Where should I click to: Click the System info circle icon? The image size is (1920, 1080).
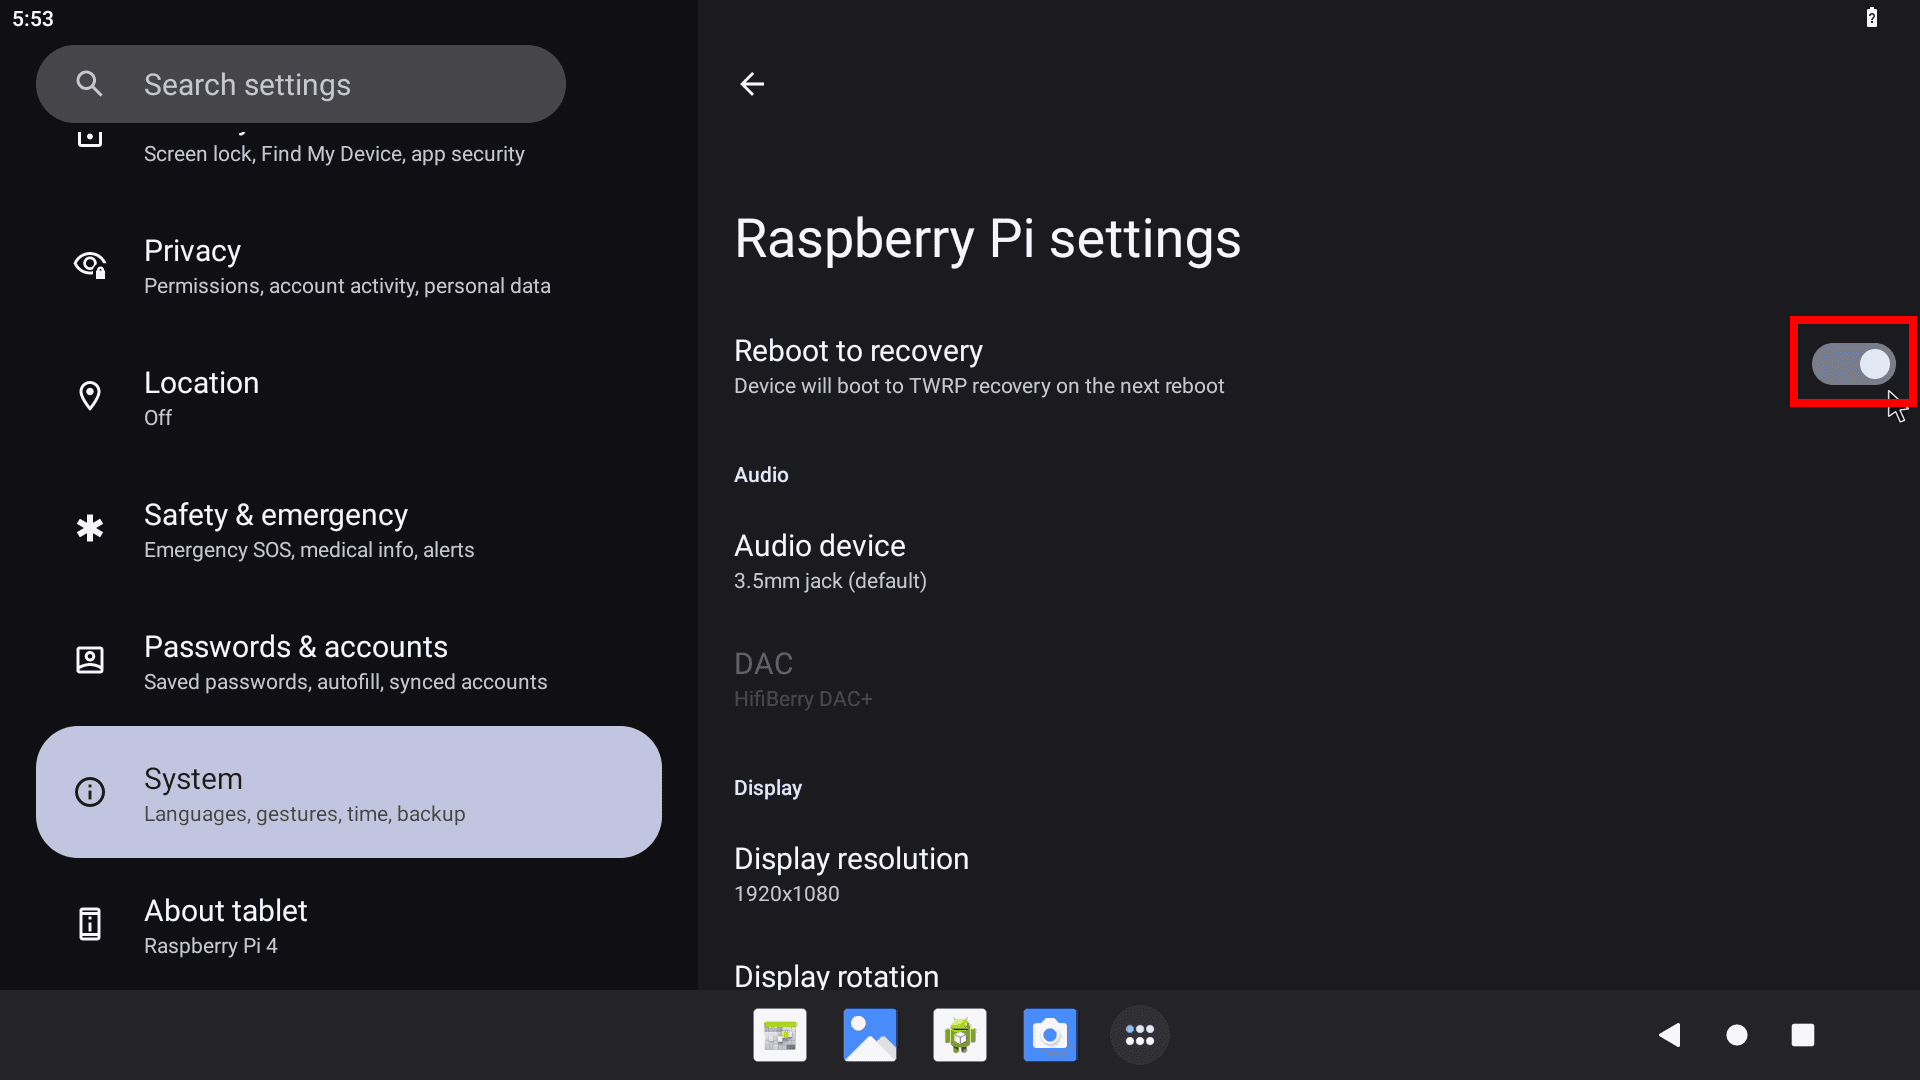coord(90,792)
